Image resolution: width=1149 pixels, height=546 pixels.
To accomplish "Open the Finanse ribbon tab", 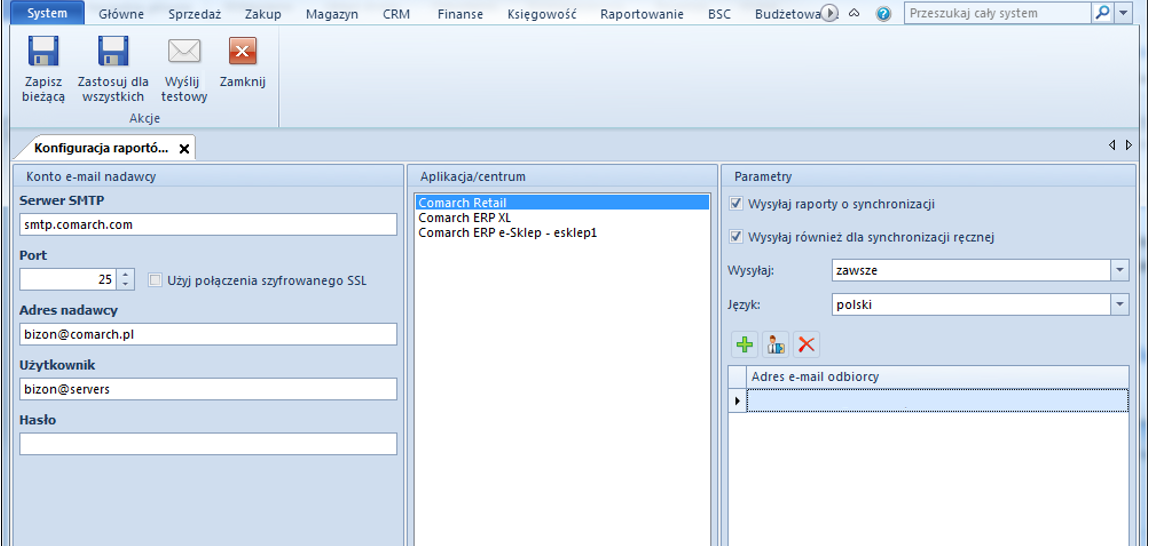I will [x=460, y=14].
